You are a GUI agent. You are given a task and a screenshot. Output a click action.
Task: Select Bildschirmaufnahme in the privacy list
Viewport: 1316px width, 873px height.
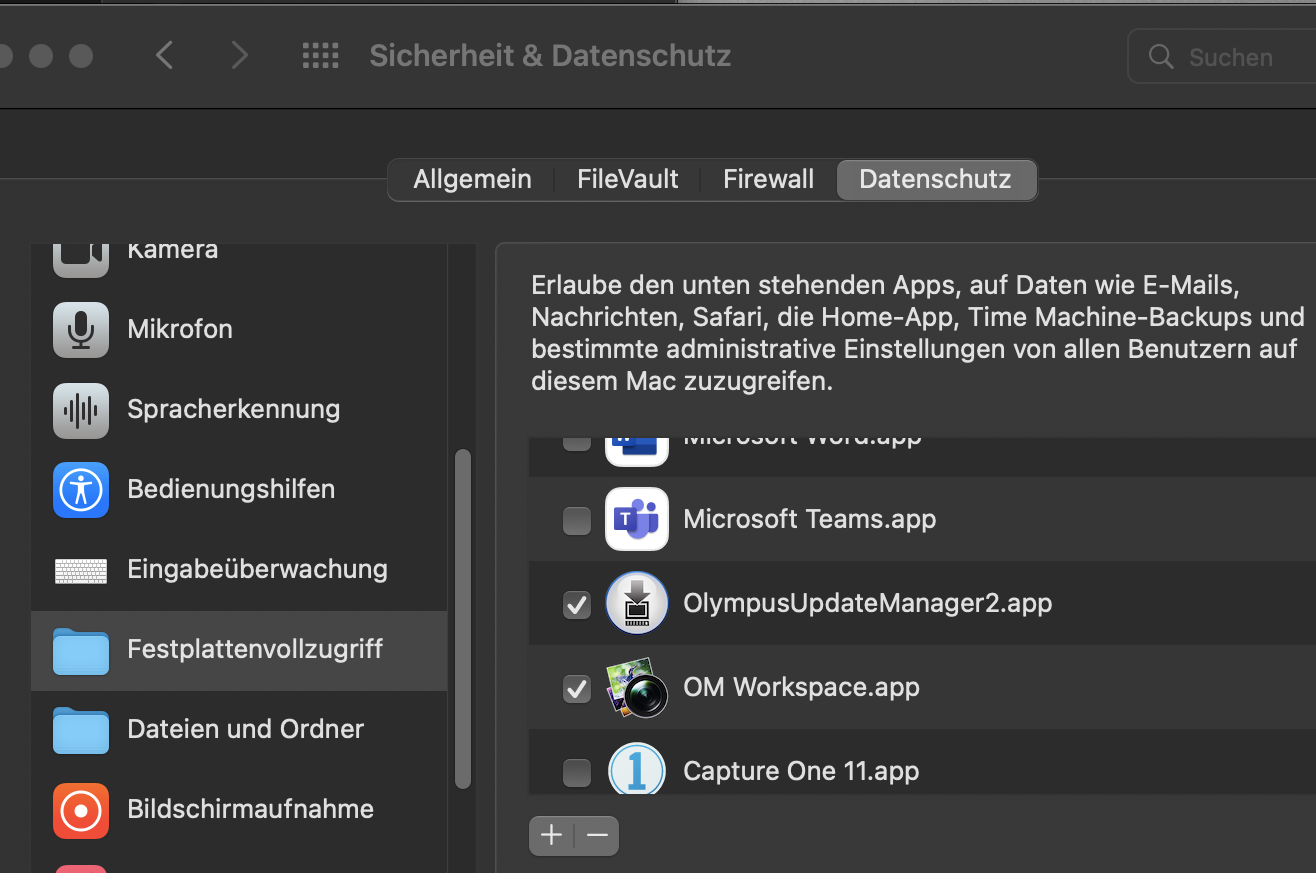click(239, 809)
